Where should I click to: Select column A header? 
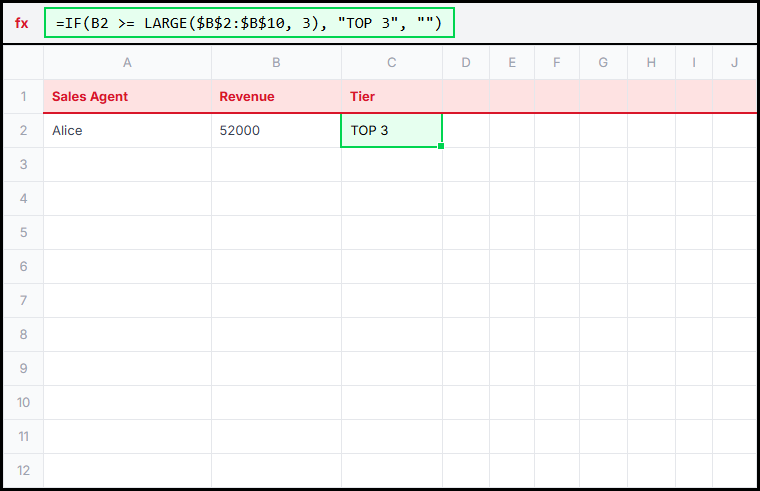coord(127,63)
